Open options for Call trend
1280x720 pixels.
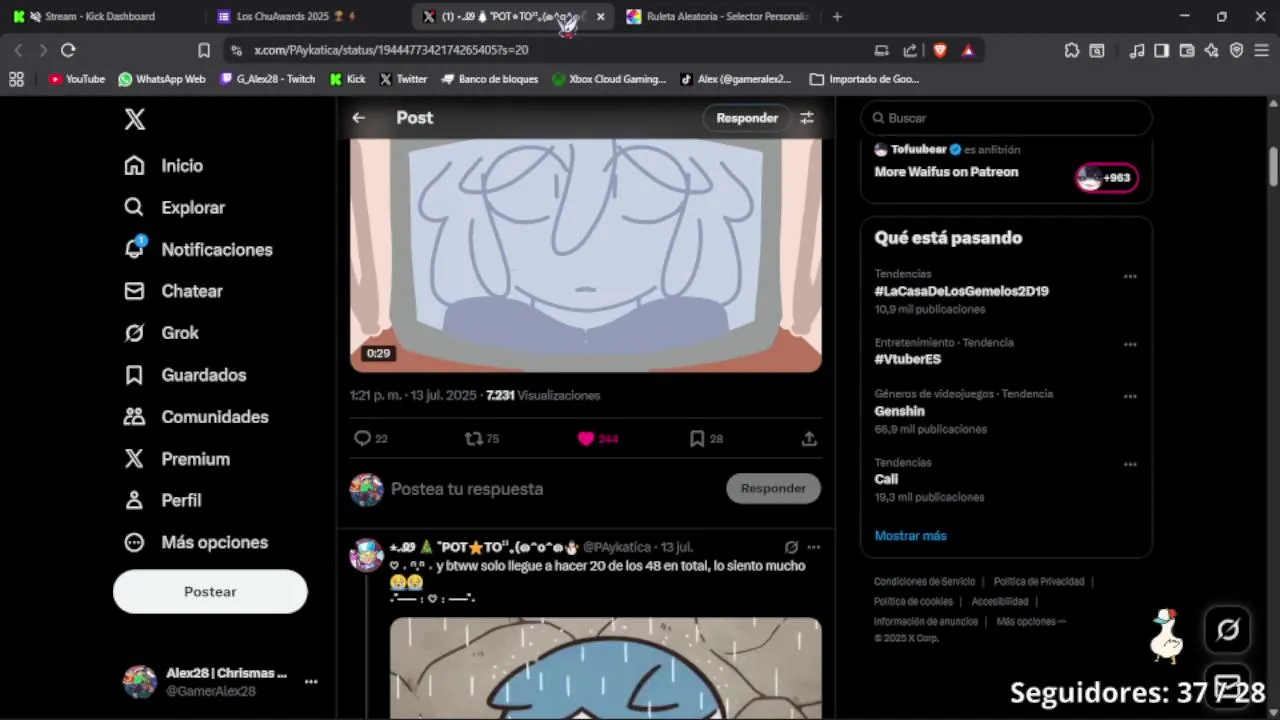point(1130,465)
